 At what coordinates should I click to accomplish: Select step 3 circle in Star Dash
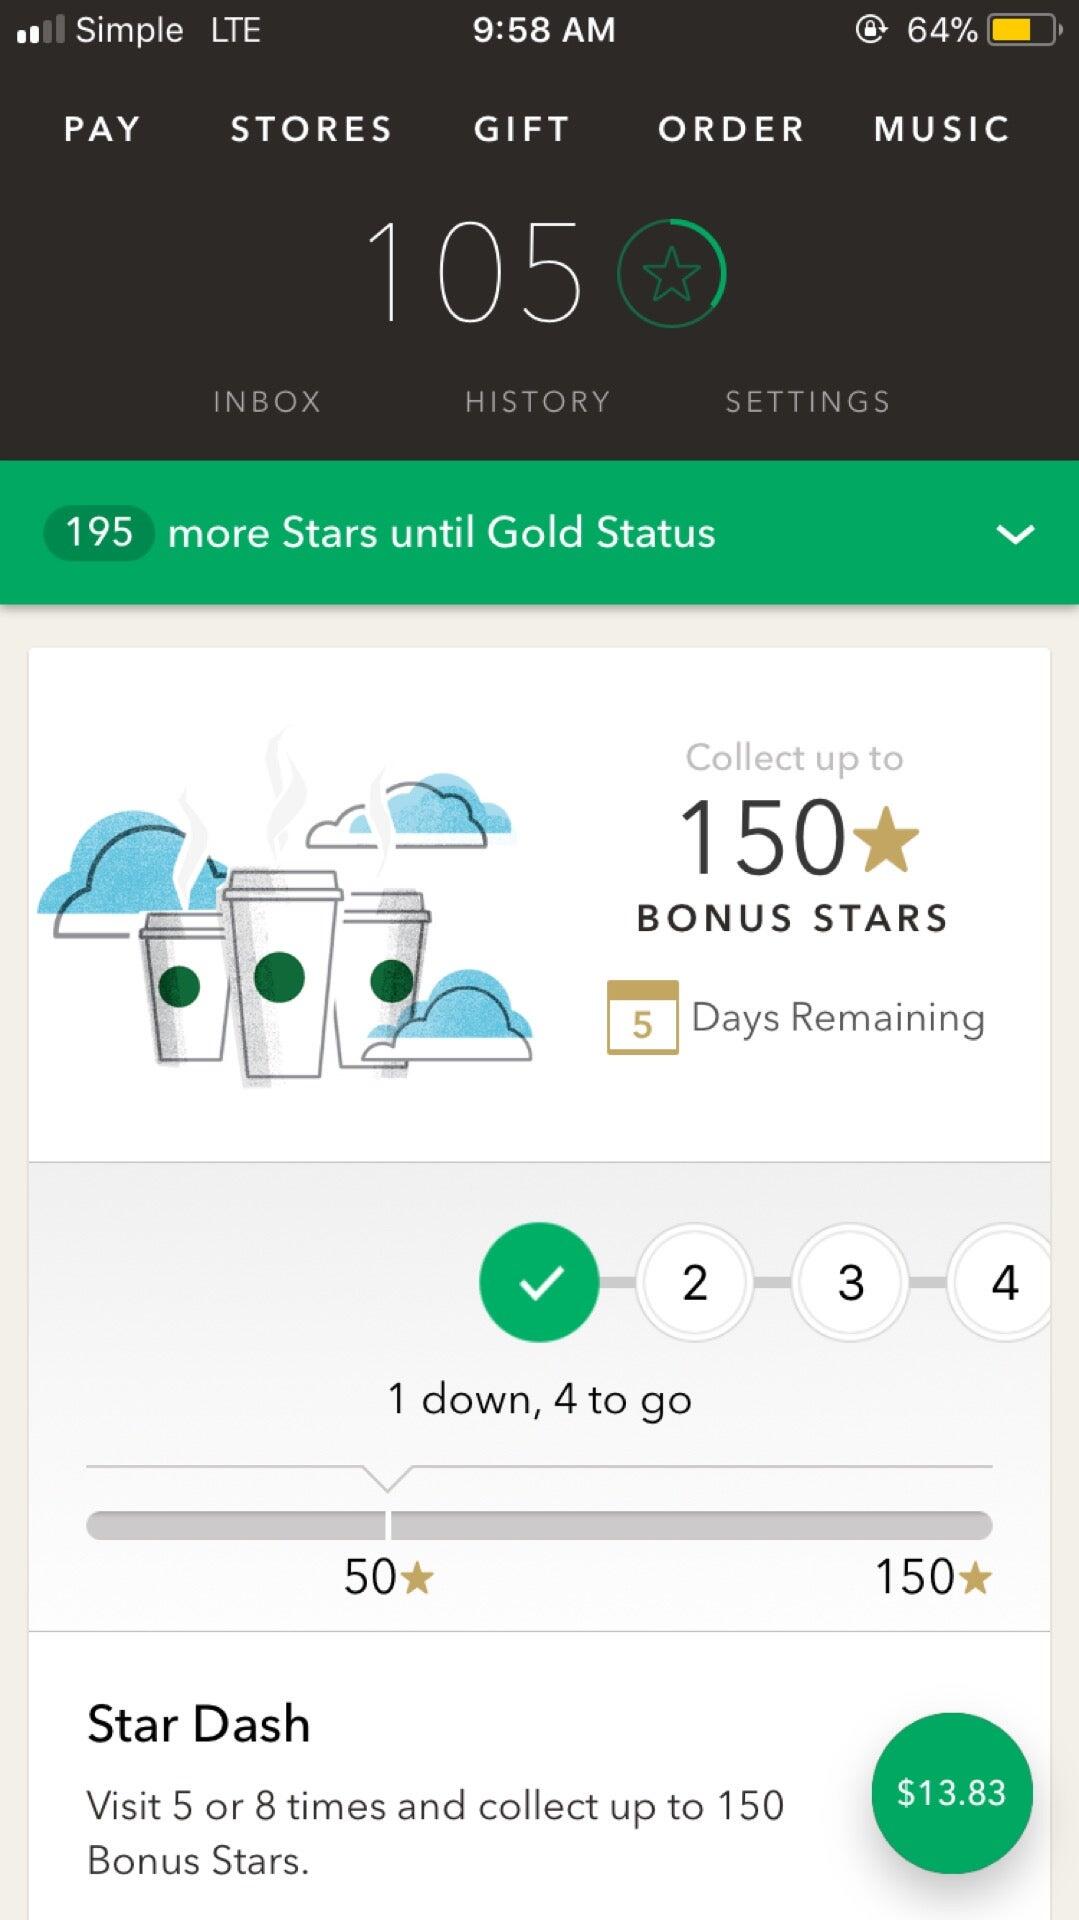click(851, 1282)
